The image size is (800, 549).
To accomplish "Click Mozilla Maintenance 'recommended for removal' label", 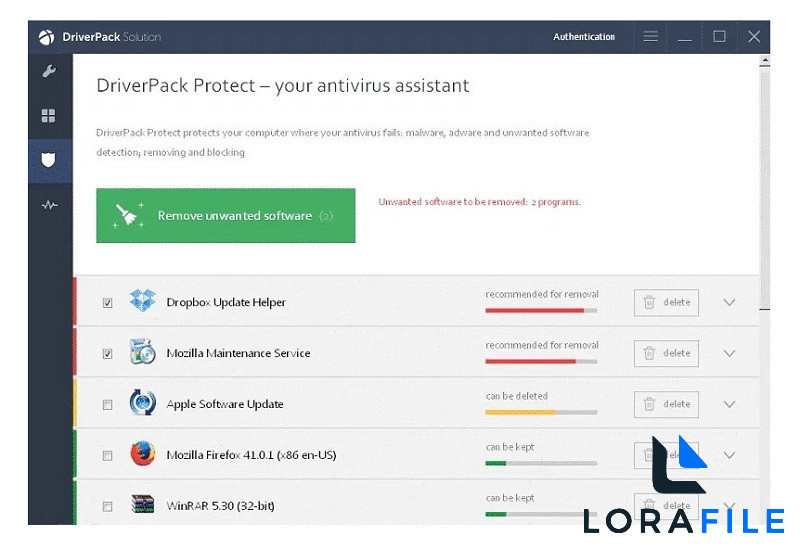I will 542,345.
